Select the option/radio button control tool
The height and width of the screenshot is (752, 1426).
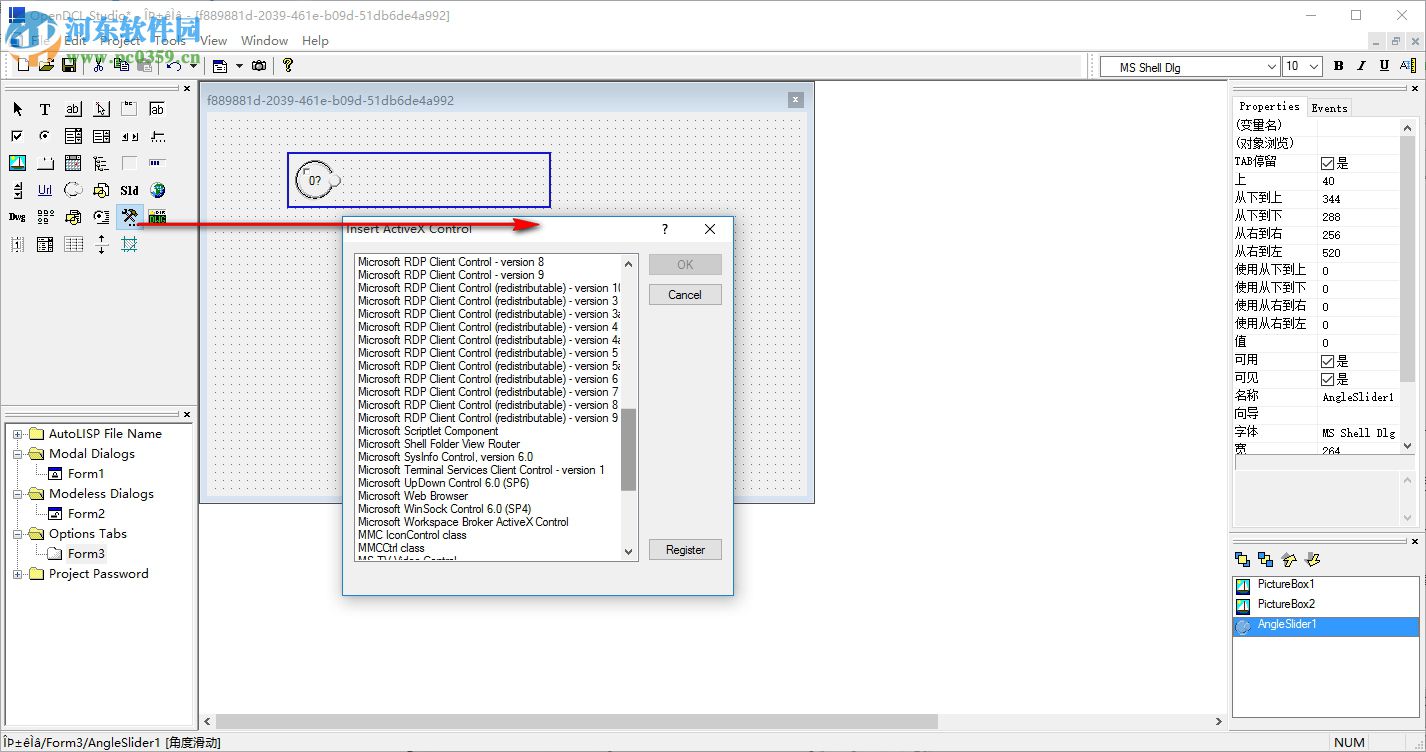pyautogui.click(x=45, y=136)
